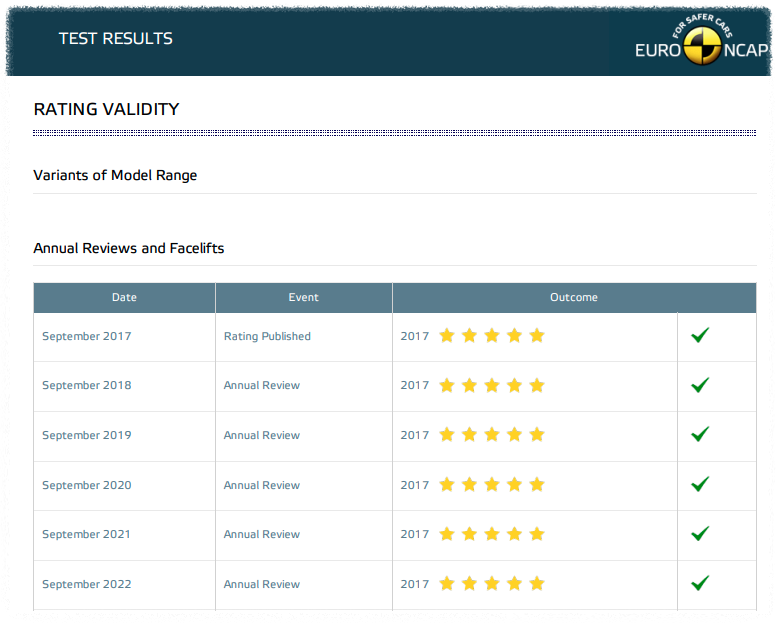
Task: Click the 'Annual Reviews and Facelifts' subheading
Action: (x=129, y=248)
